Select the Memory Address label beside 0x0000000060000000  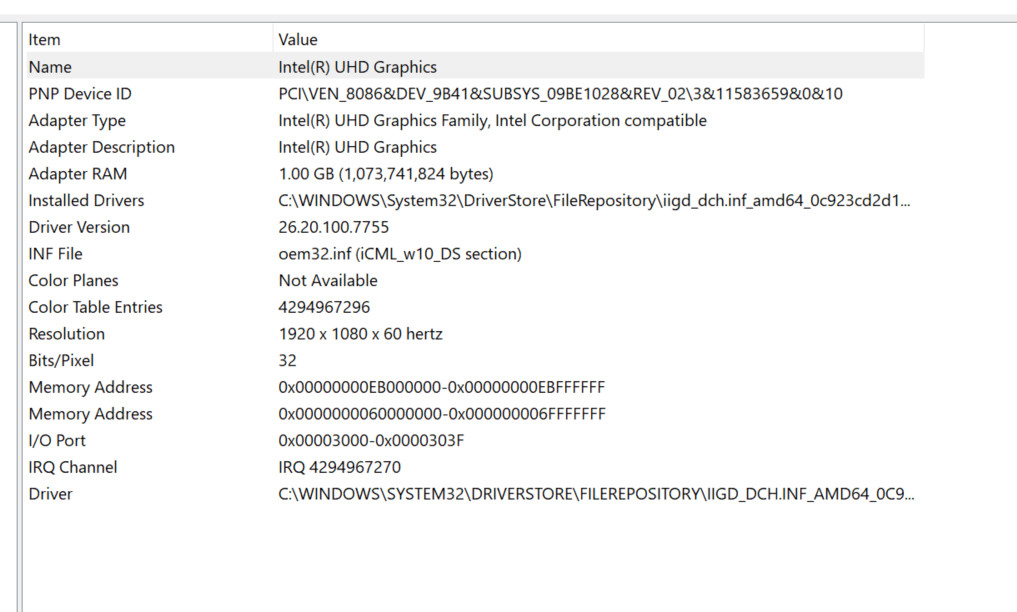click(90, 414)
